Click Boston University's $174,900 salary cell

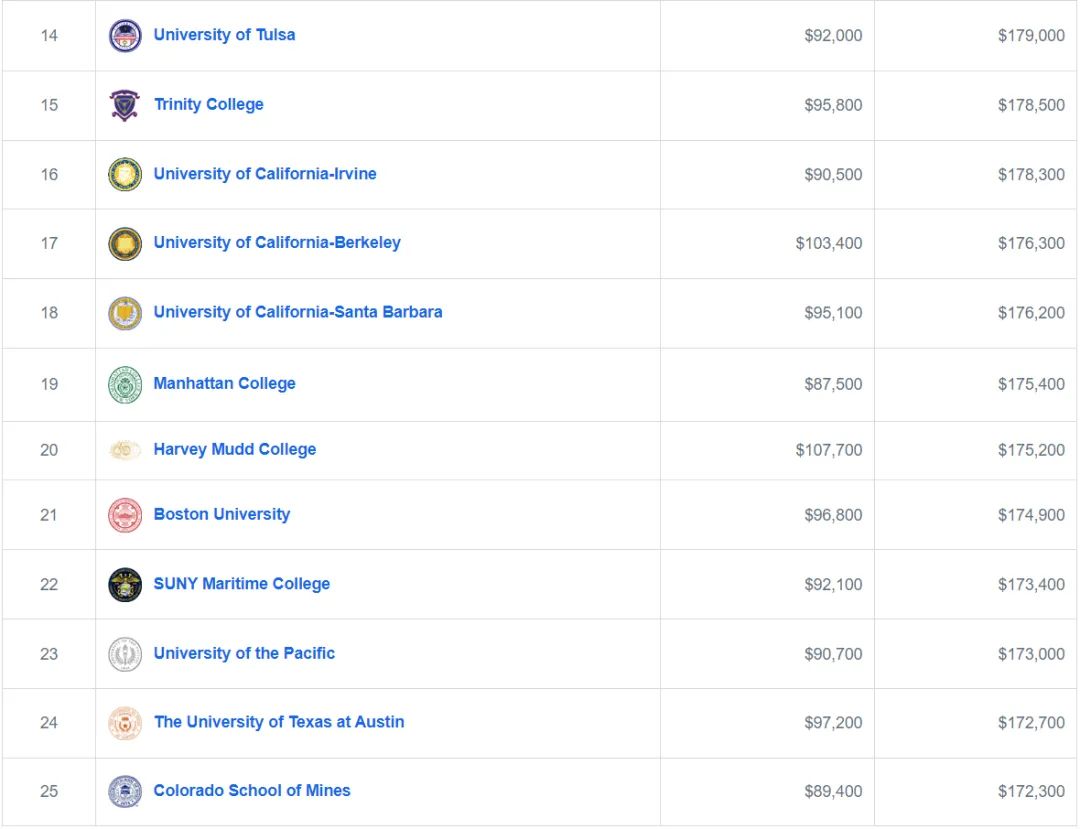(976, 515)
